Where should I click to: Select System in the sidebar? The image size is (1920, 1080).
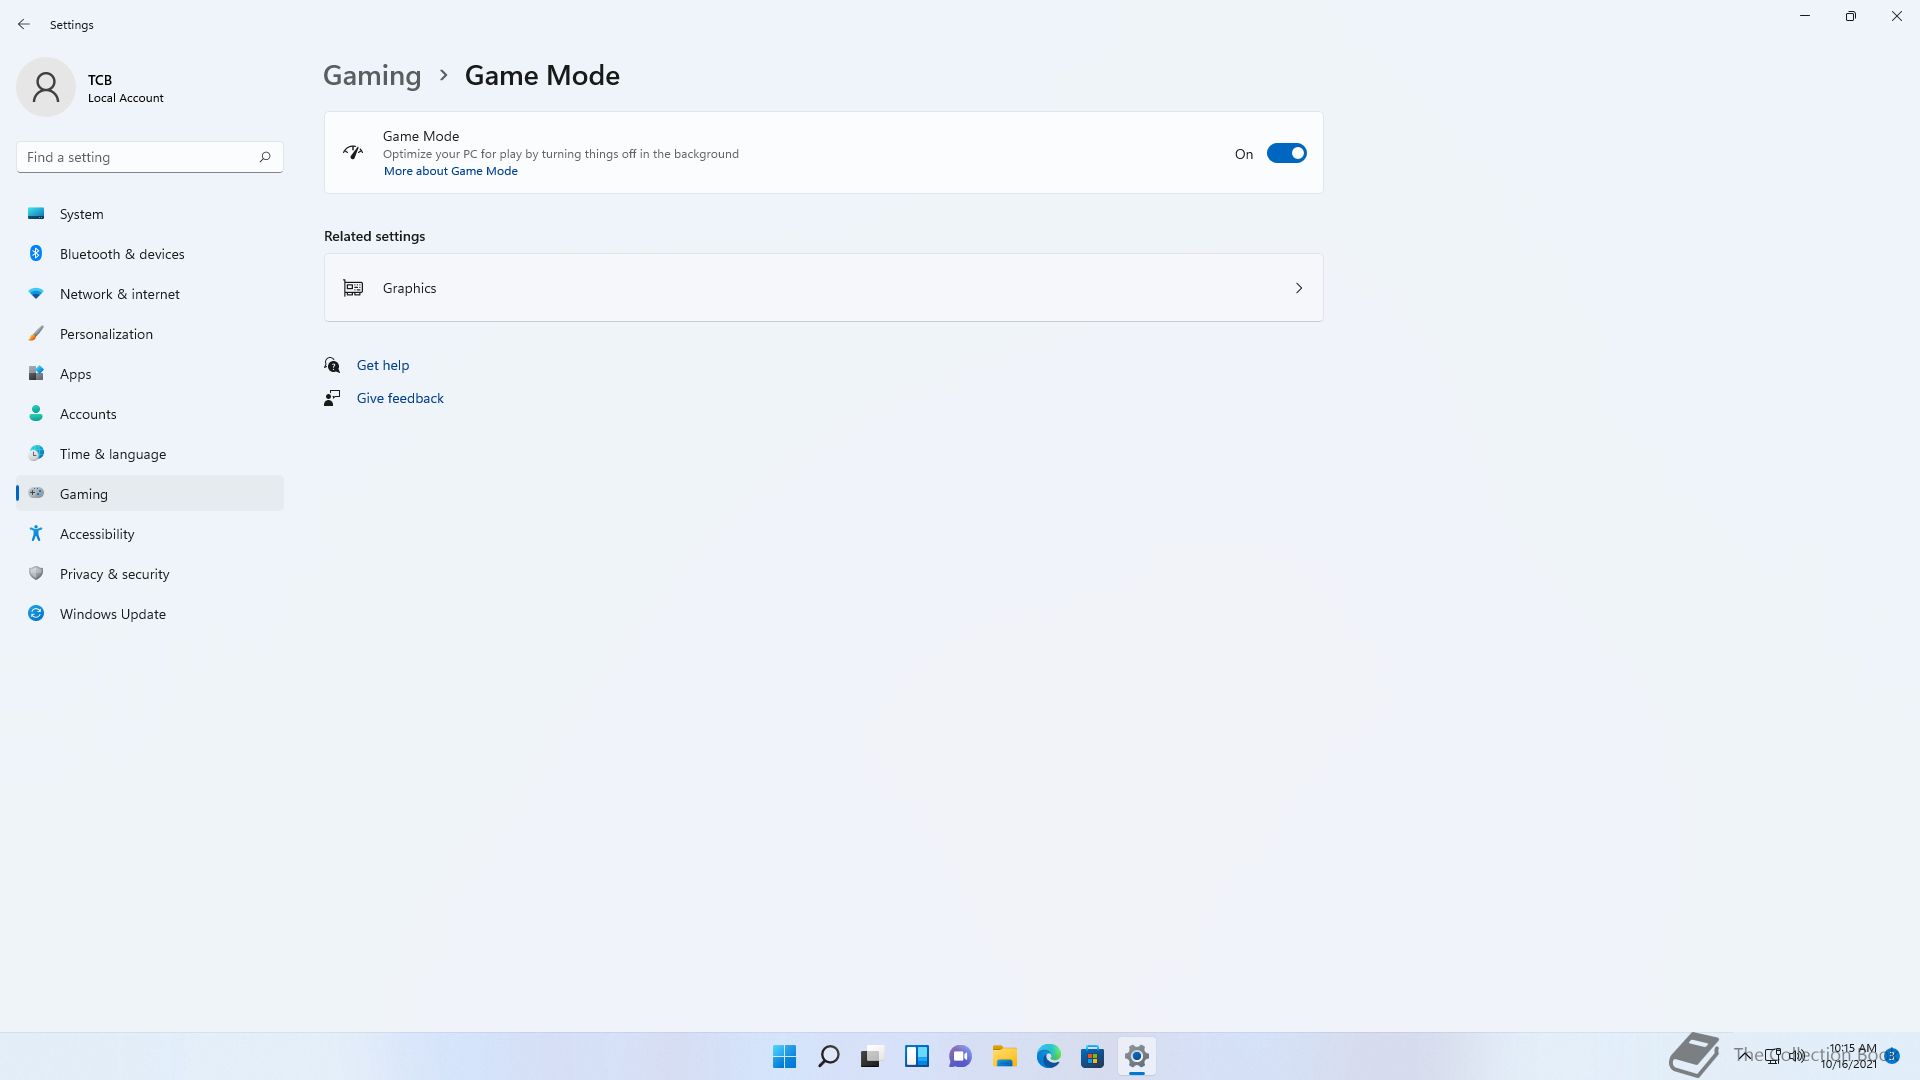pos(150,214)
